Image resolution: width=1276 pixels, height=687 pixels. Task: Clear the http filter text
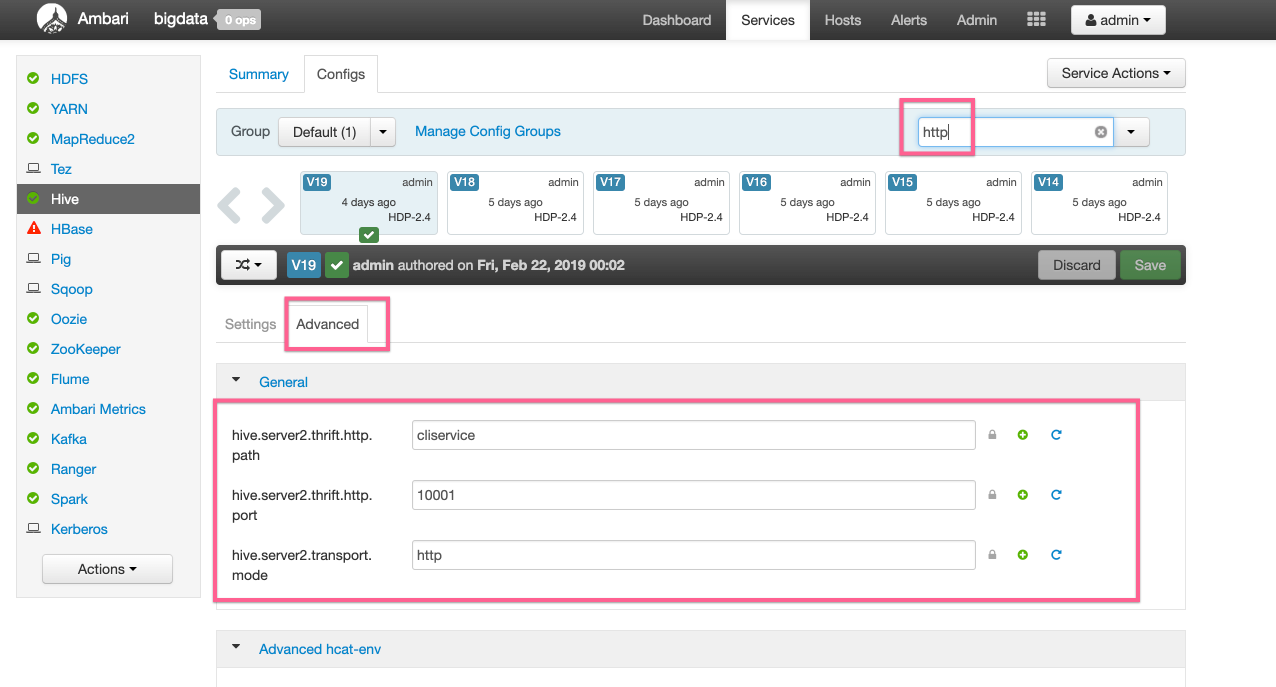pos(1100,132)
